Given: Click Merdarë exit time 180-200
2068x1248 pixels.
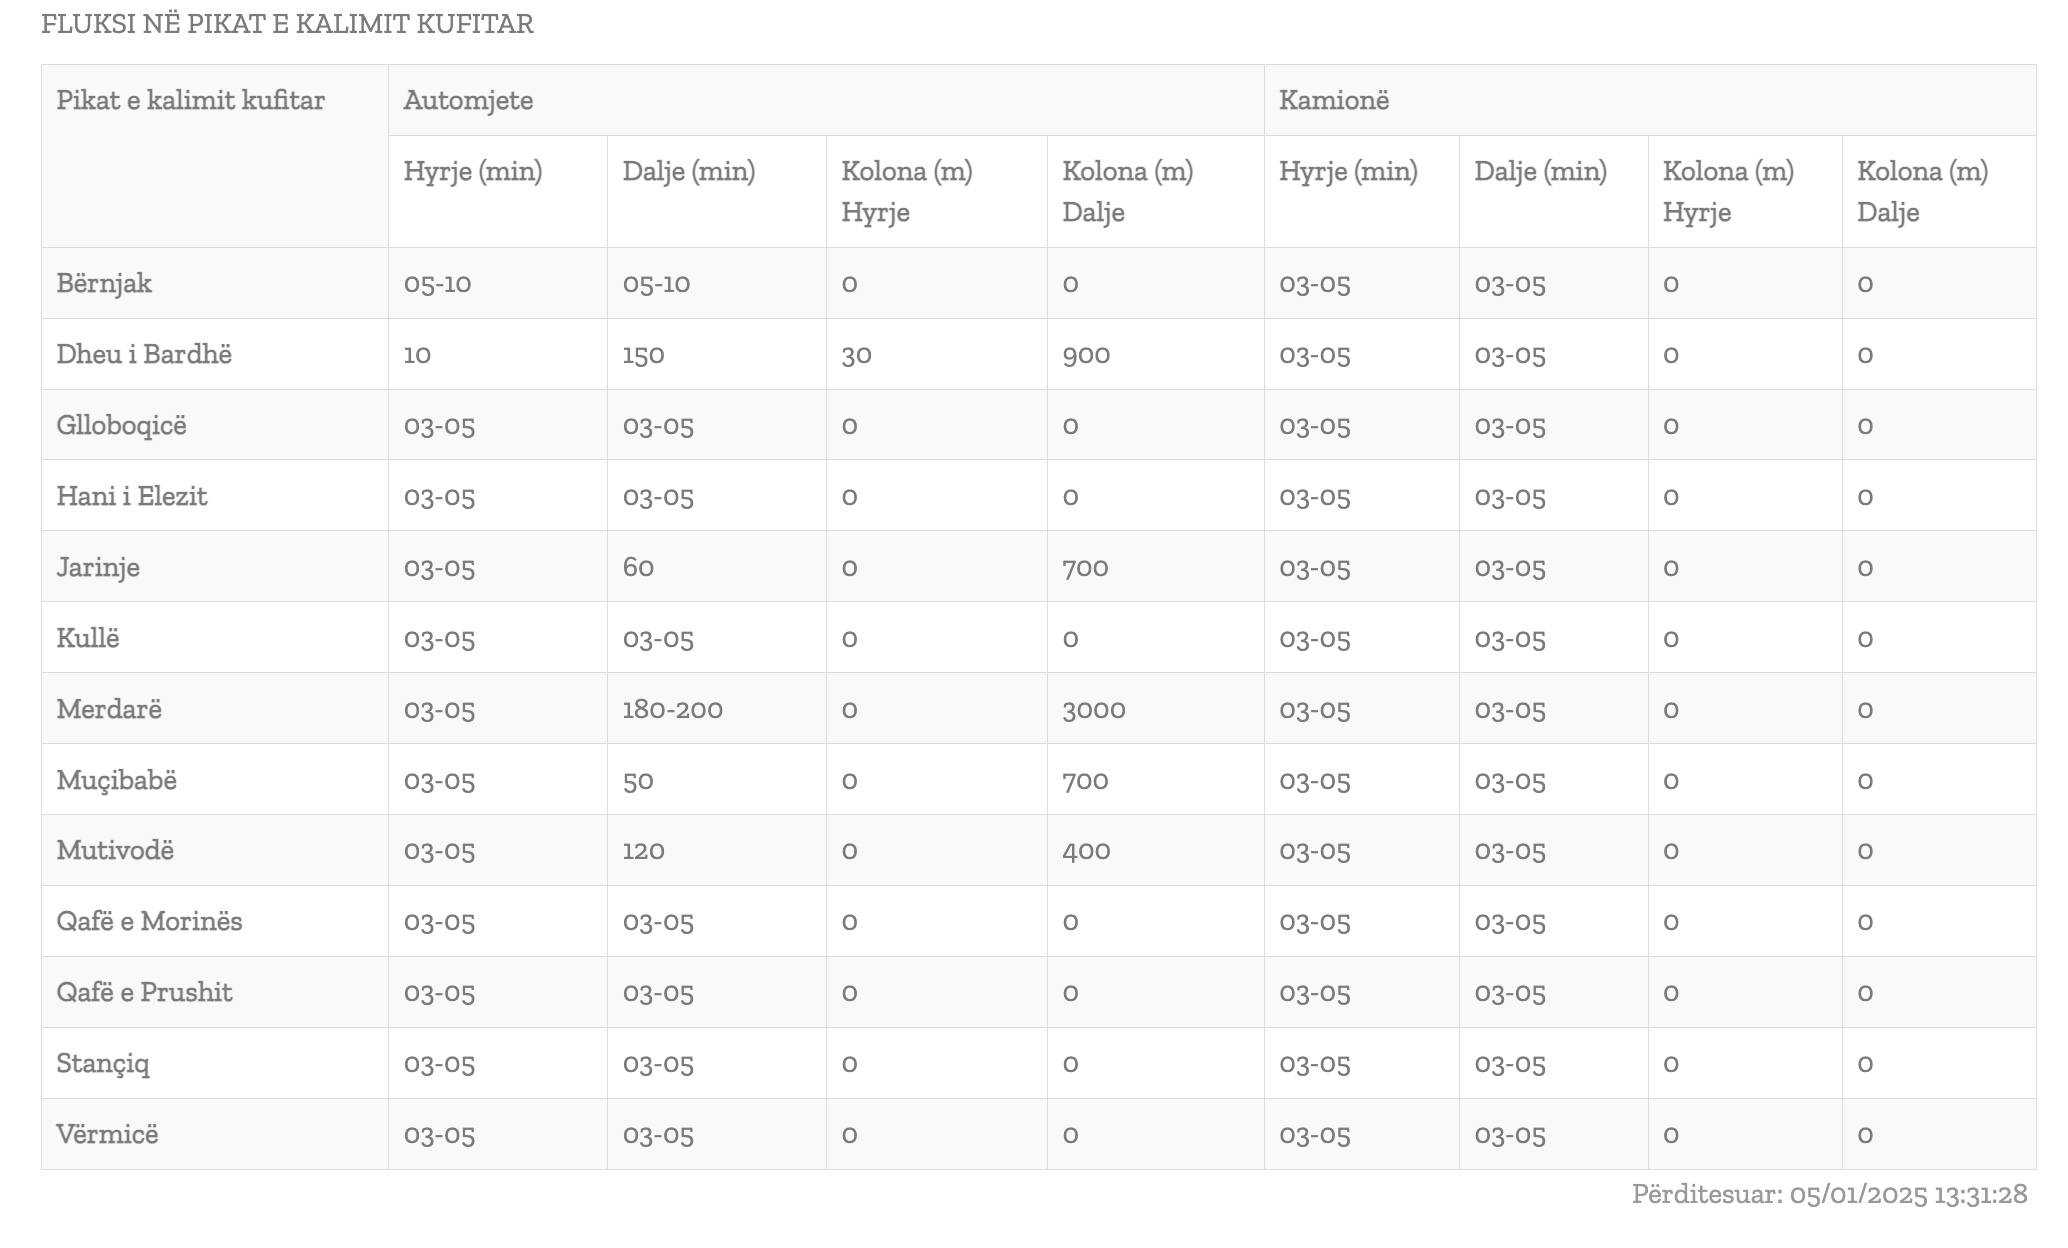Looking at the screenshot, I should (x=672, y=709).
